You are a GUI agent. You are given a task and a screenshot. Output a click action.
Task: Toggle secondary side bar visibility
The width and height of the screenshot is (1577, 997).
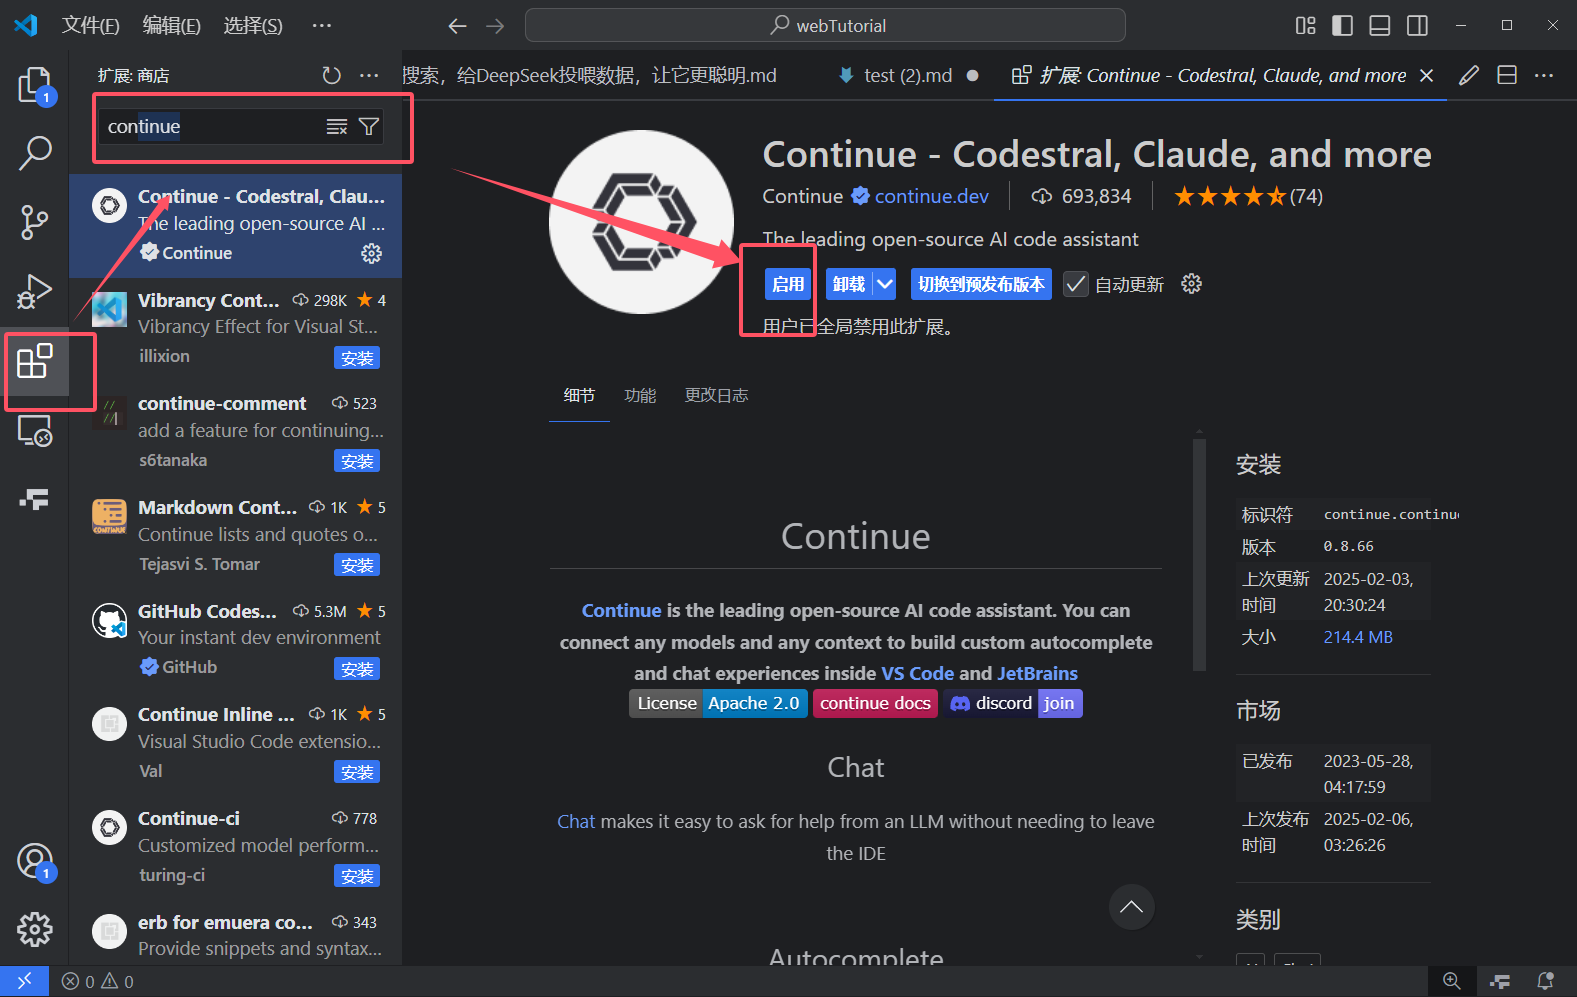(x=1417, y=25)
